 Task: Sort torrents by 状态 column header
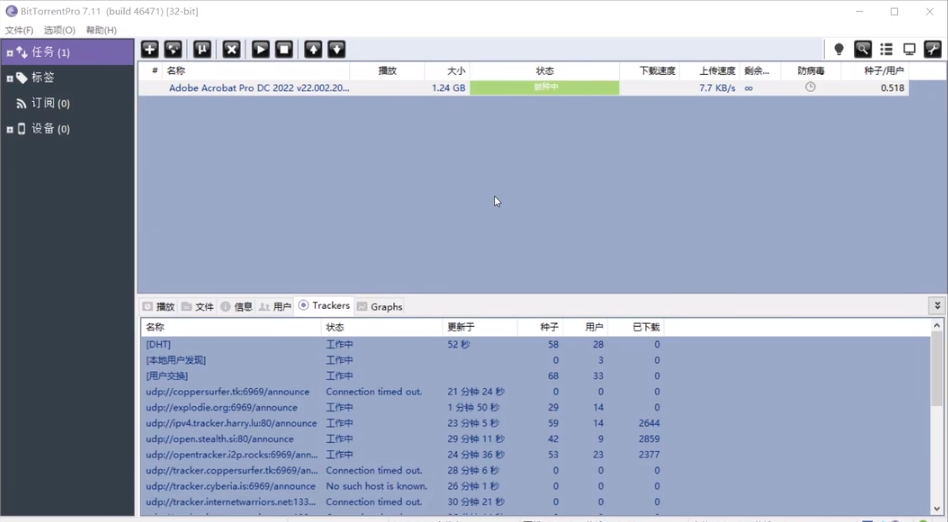pyautogui.click(x=545, y=71)
